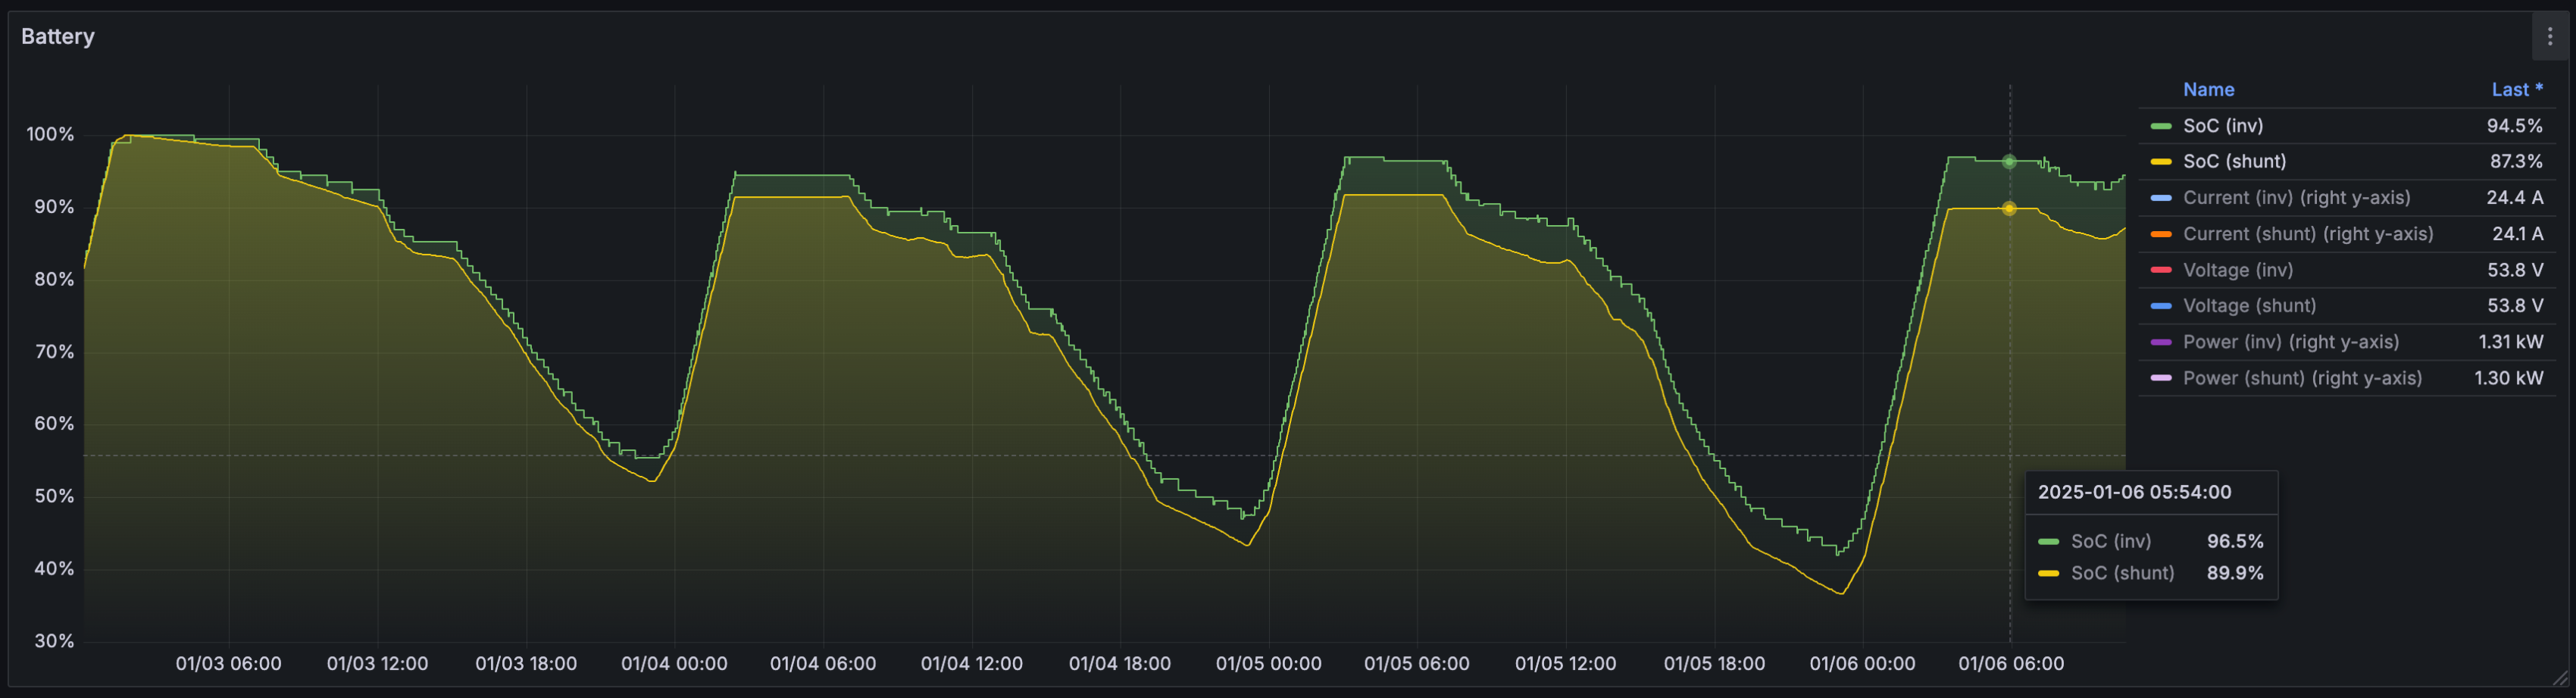Click the 1.31 kW legend value
The image size is (2576, 698).
(x=2510, y=342)
